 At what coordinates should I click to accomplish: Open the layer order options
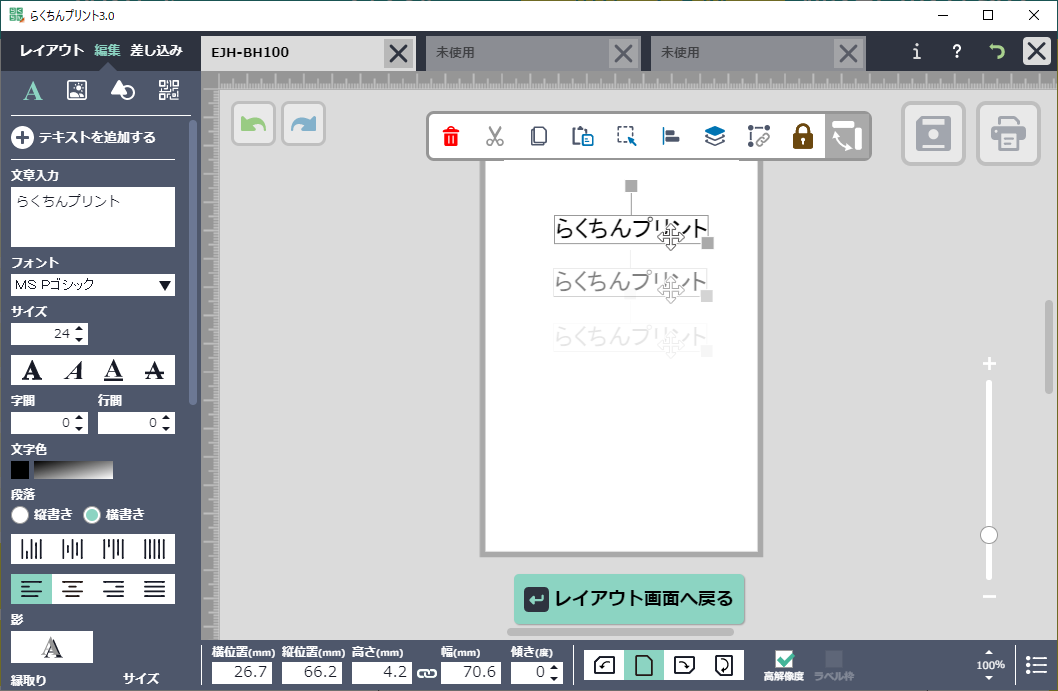715,136
